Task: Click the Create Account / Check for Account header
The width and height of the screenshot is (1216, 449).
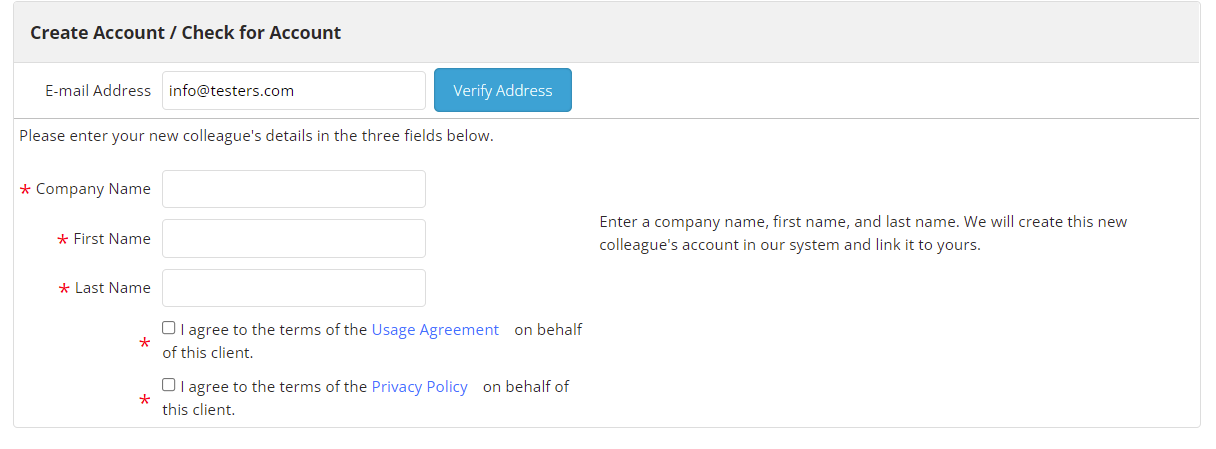Action: (x=186, y=32)
